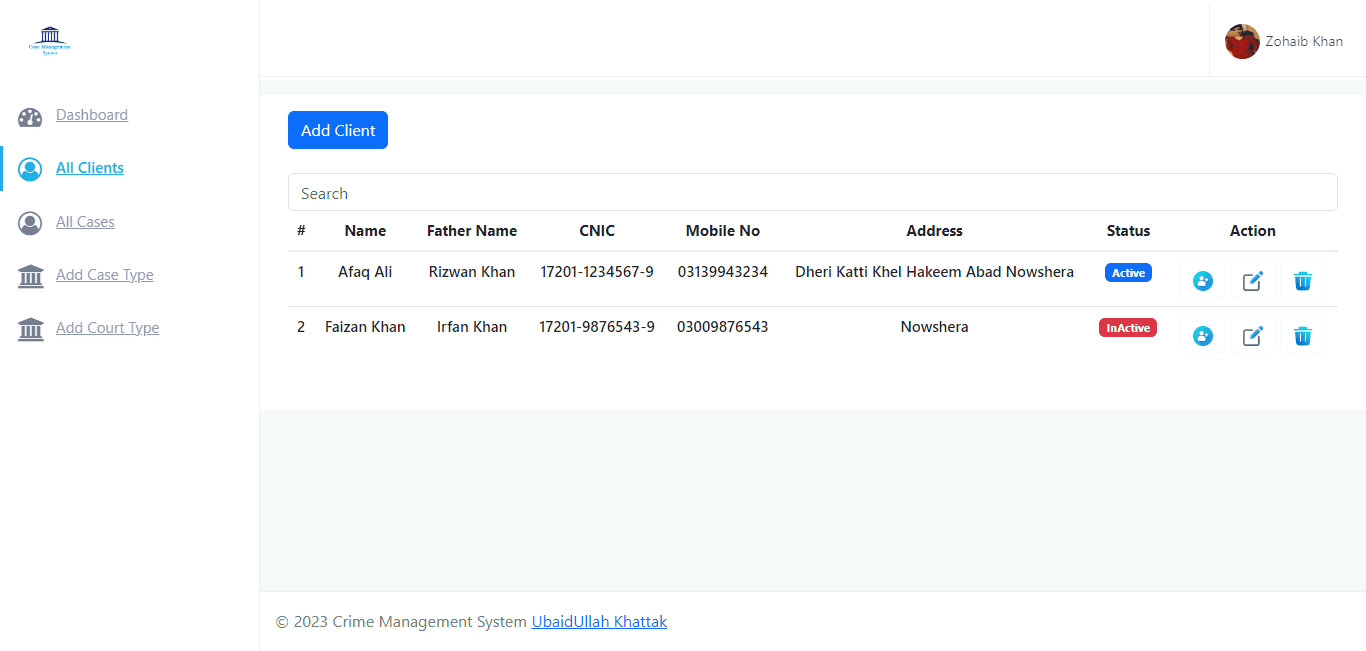Delete the Afaq Ali client record
This screenshot has width=1366, height=651.
[1302, 281]
